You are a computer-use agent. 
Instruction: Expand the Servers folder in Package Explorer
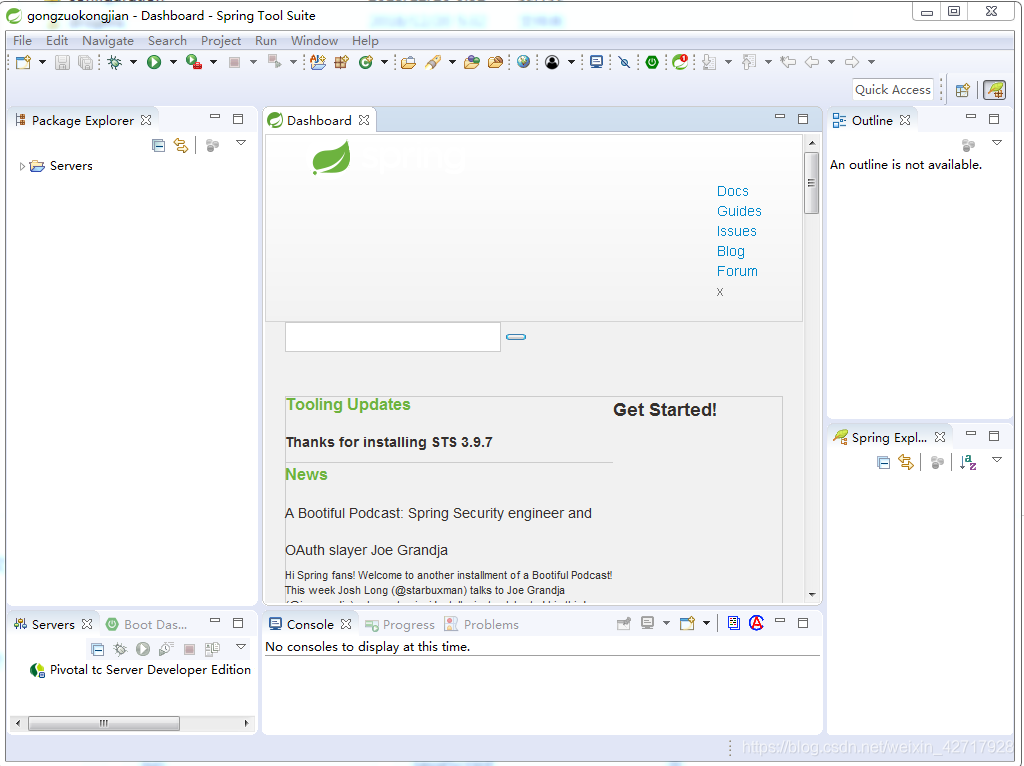pos(22,167)
